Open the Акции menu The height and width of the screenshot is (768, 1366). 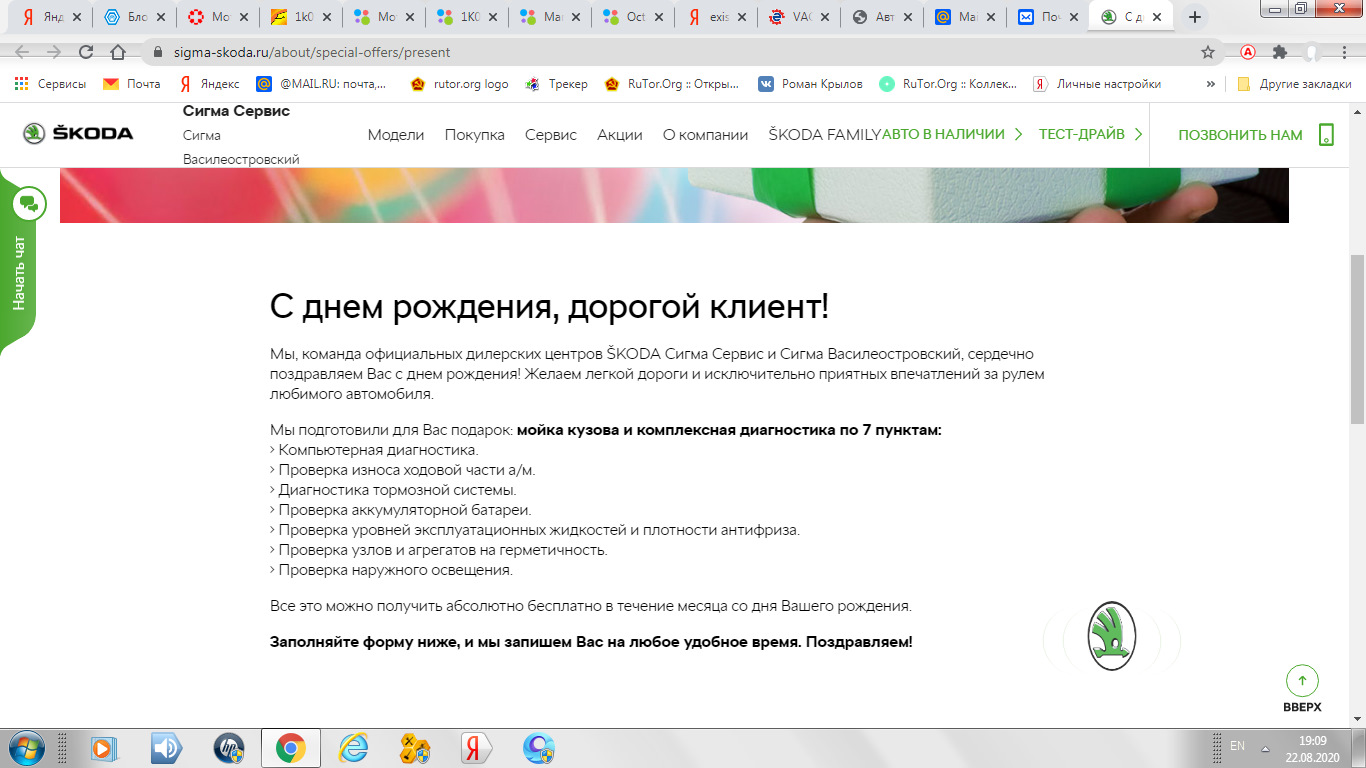point(620,135)
